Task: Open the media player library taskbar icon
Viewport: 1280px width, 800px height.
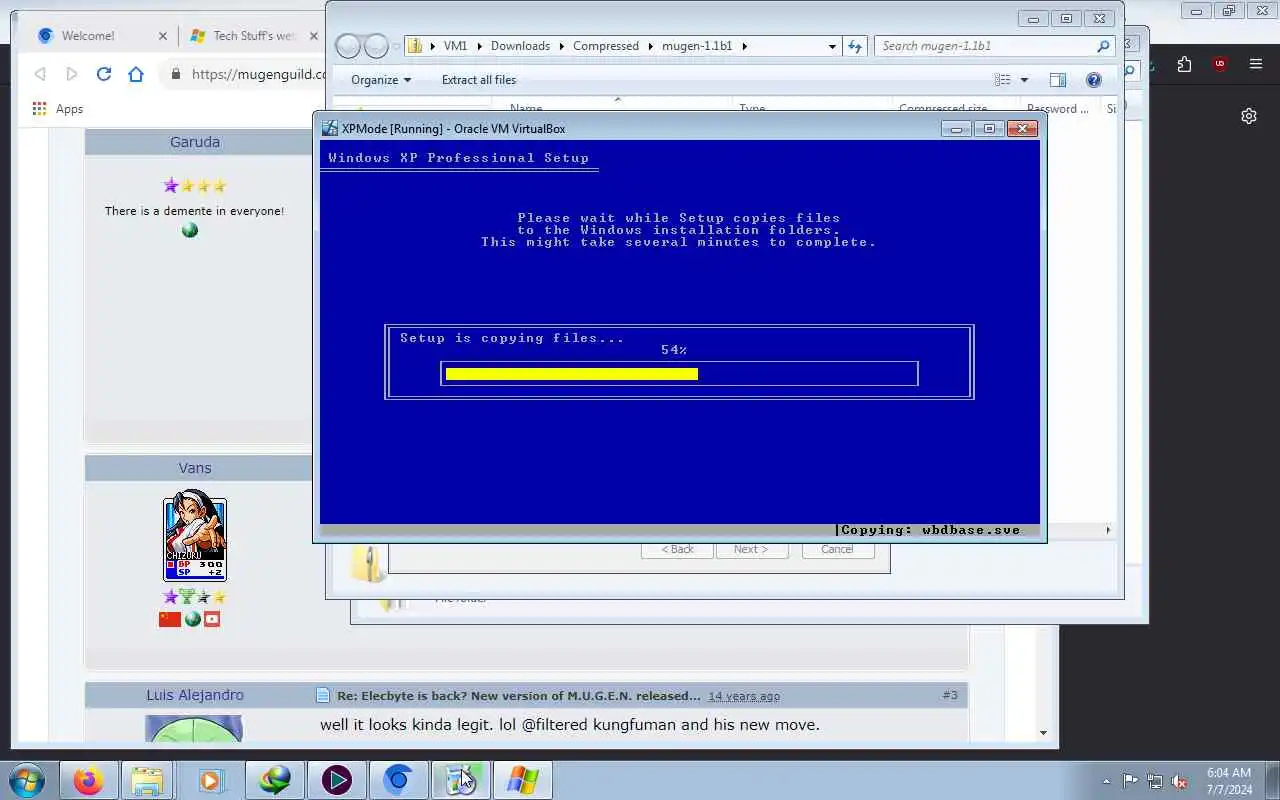Action: (x=211, y=780)
